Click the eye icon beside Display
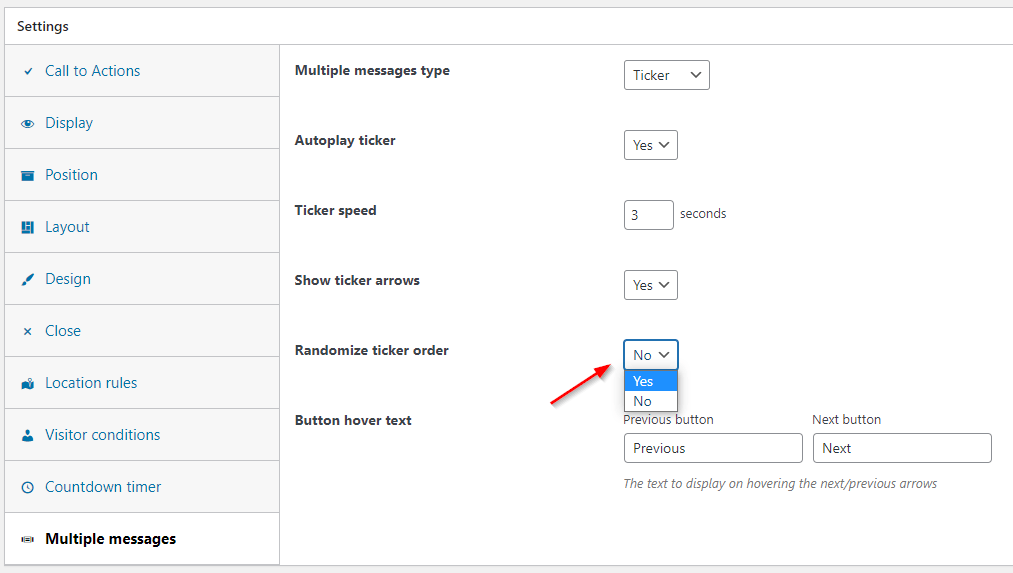 click(27, 123)
